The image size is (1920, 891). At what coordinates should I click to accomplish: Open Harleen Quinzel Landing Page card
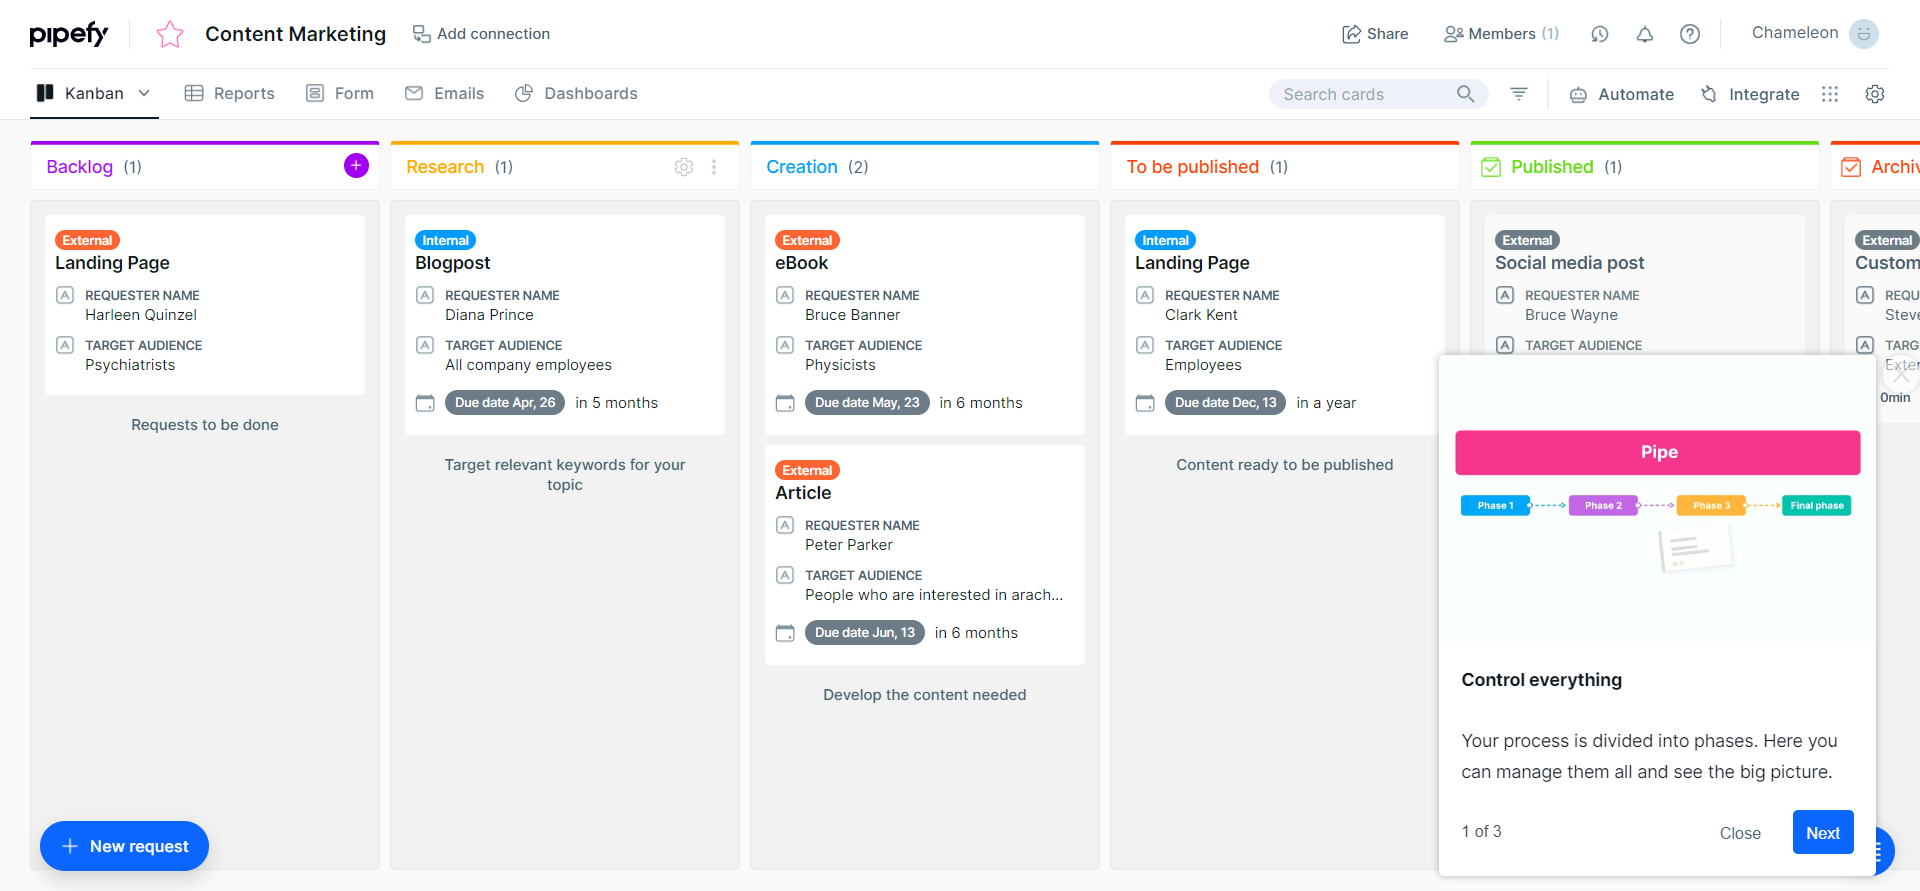[x=205, y=305]
